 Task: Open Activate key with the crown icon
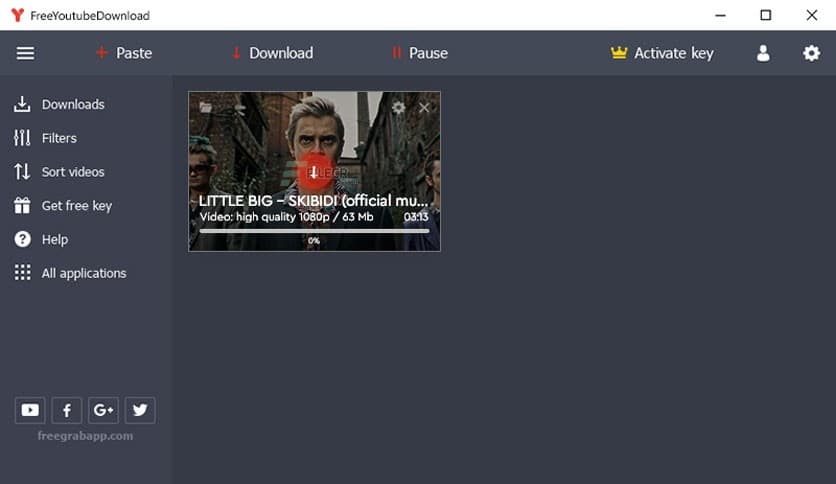pyautogui.click(x=662, y=53)
